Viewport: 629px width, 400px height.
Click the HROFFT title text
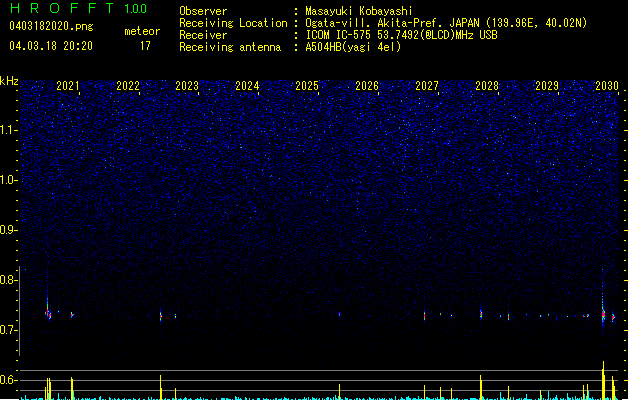pos(62,8)
